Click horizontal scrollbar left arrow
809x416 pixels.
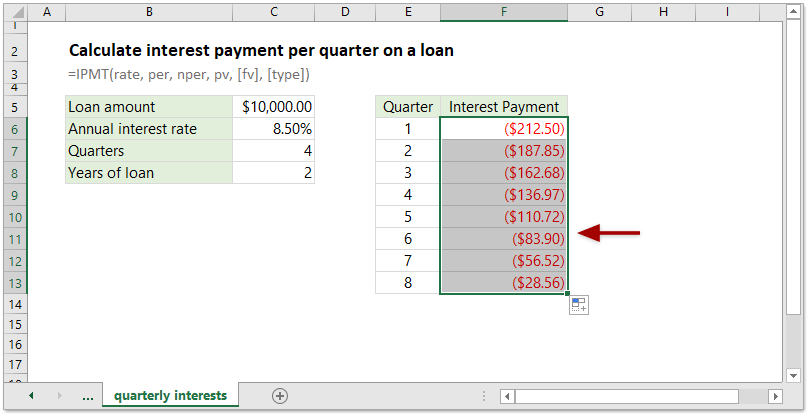pos(507,396)
